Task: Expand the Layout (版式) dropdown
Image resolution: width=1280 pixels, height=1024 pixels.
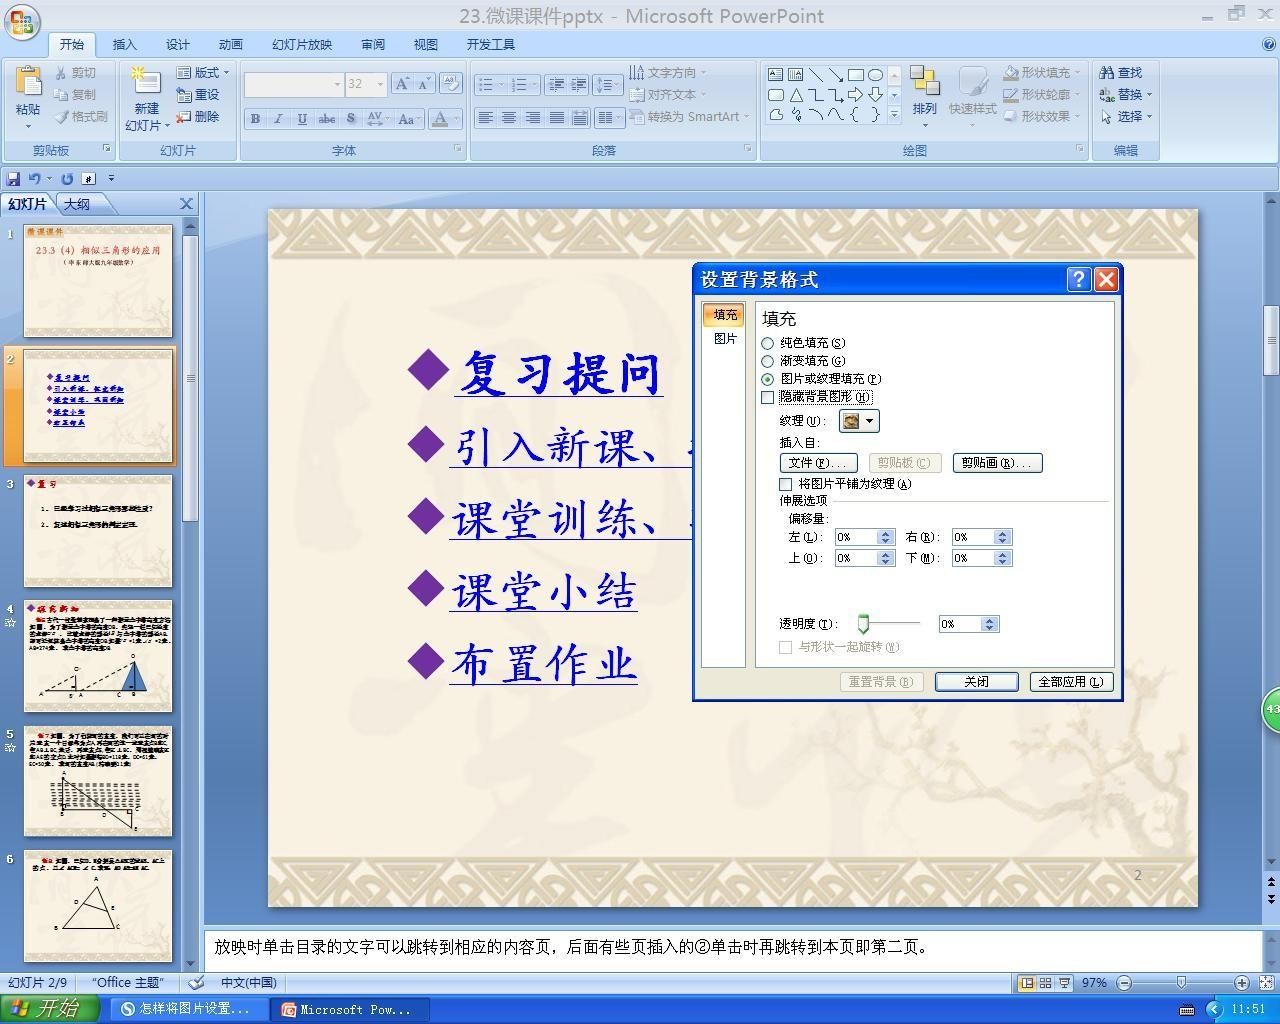Action: (203, 72)
